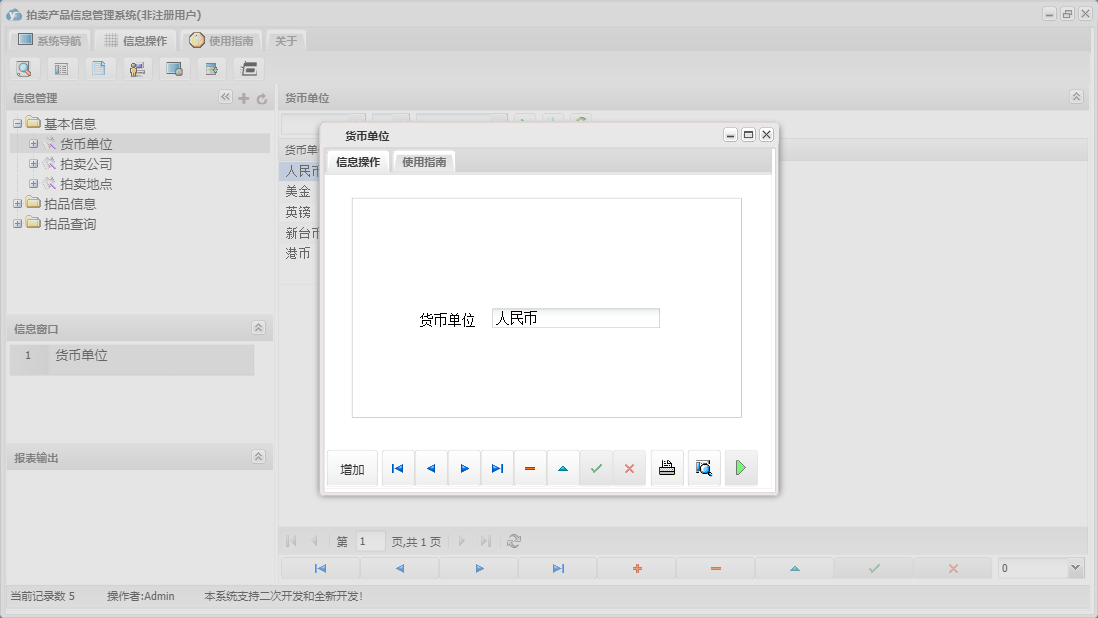Collapse the 信息管理 panel

[225, 97]
